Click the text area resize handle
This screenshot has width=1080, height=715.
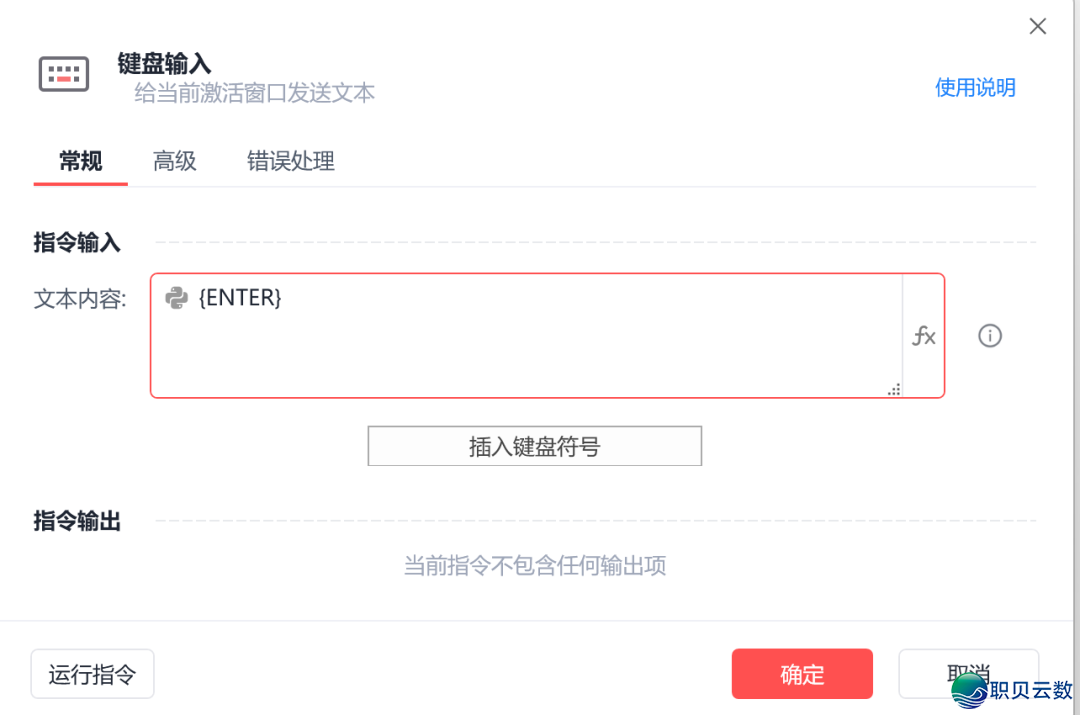point(894,389)
